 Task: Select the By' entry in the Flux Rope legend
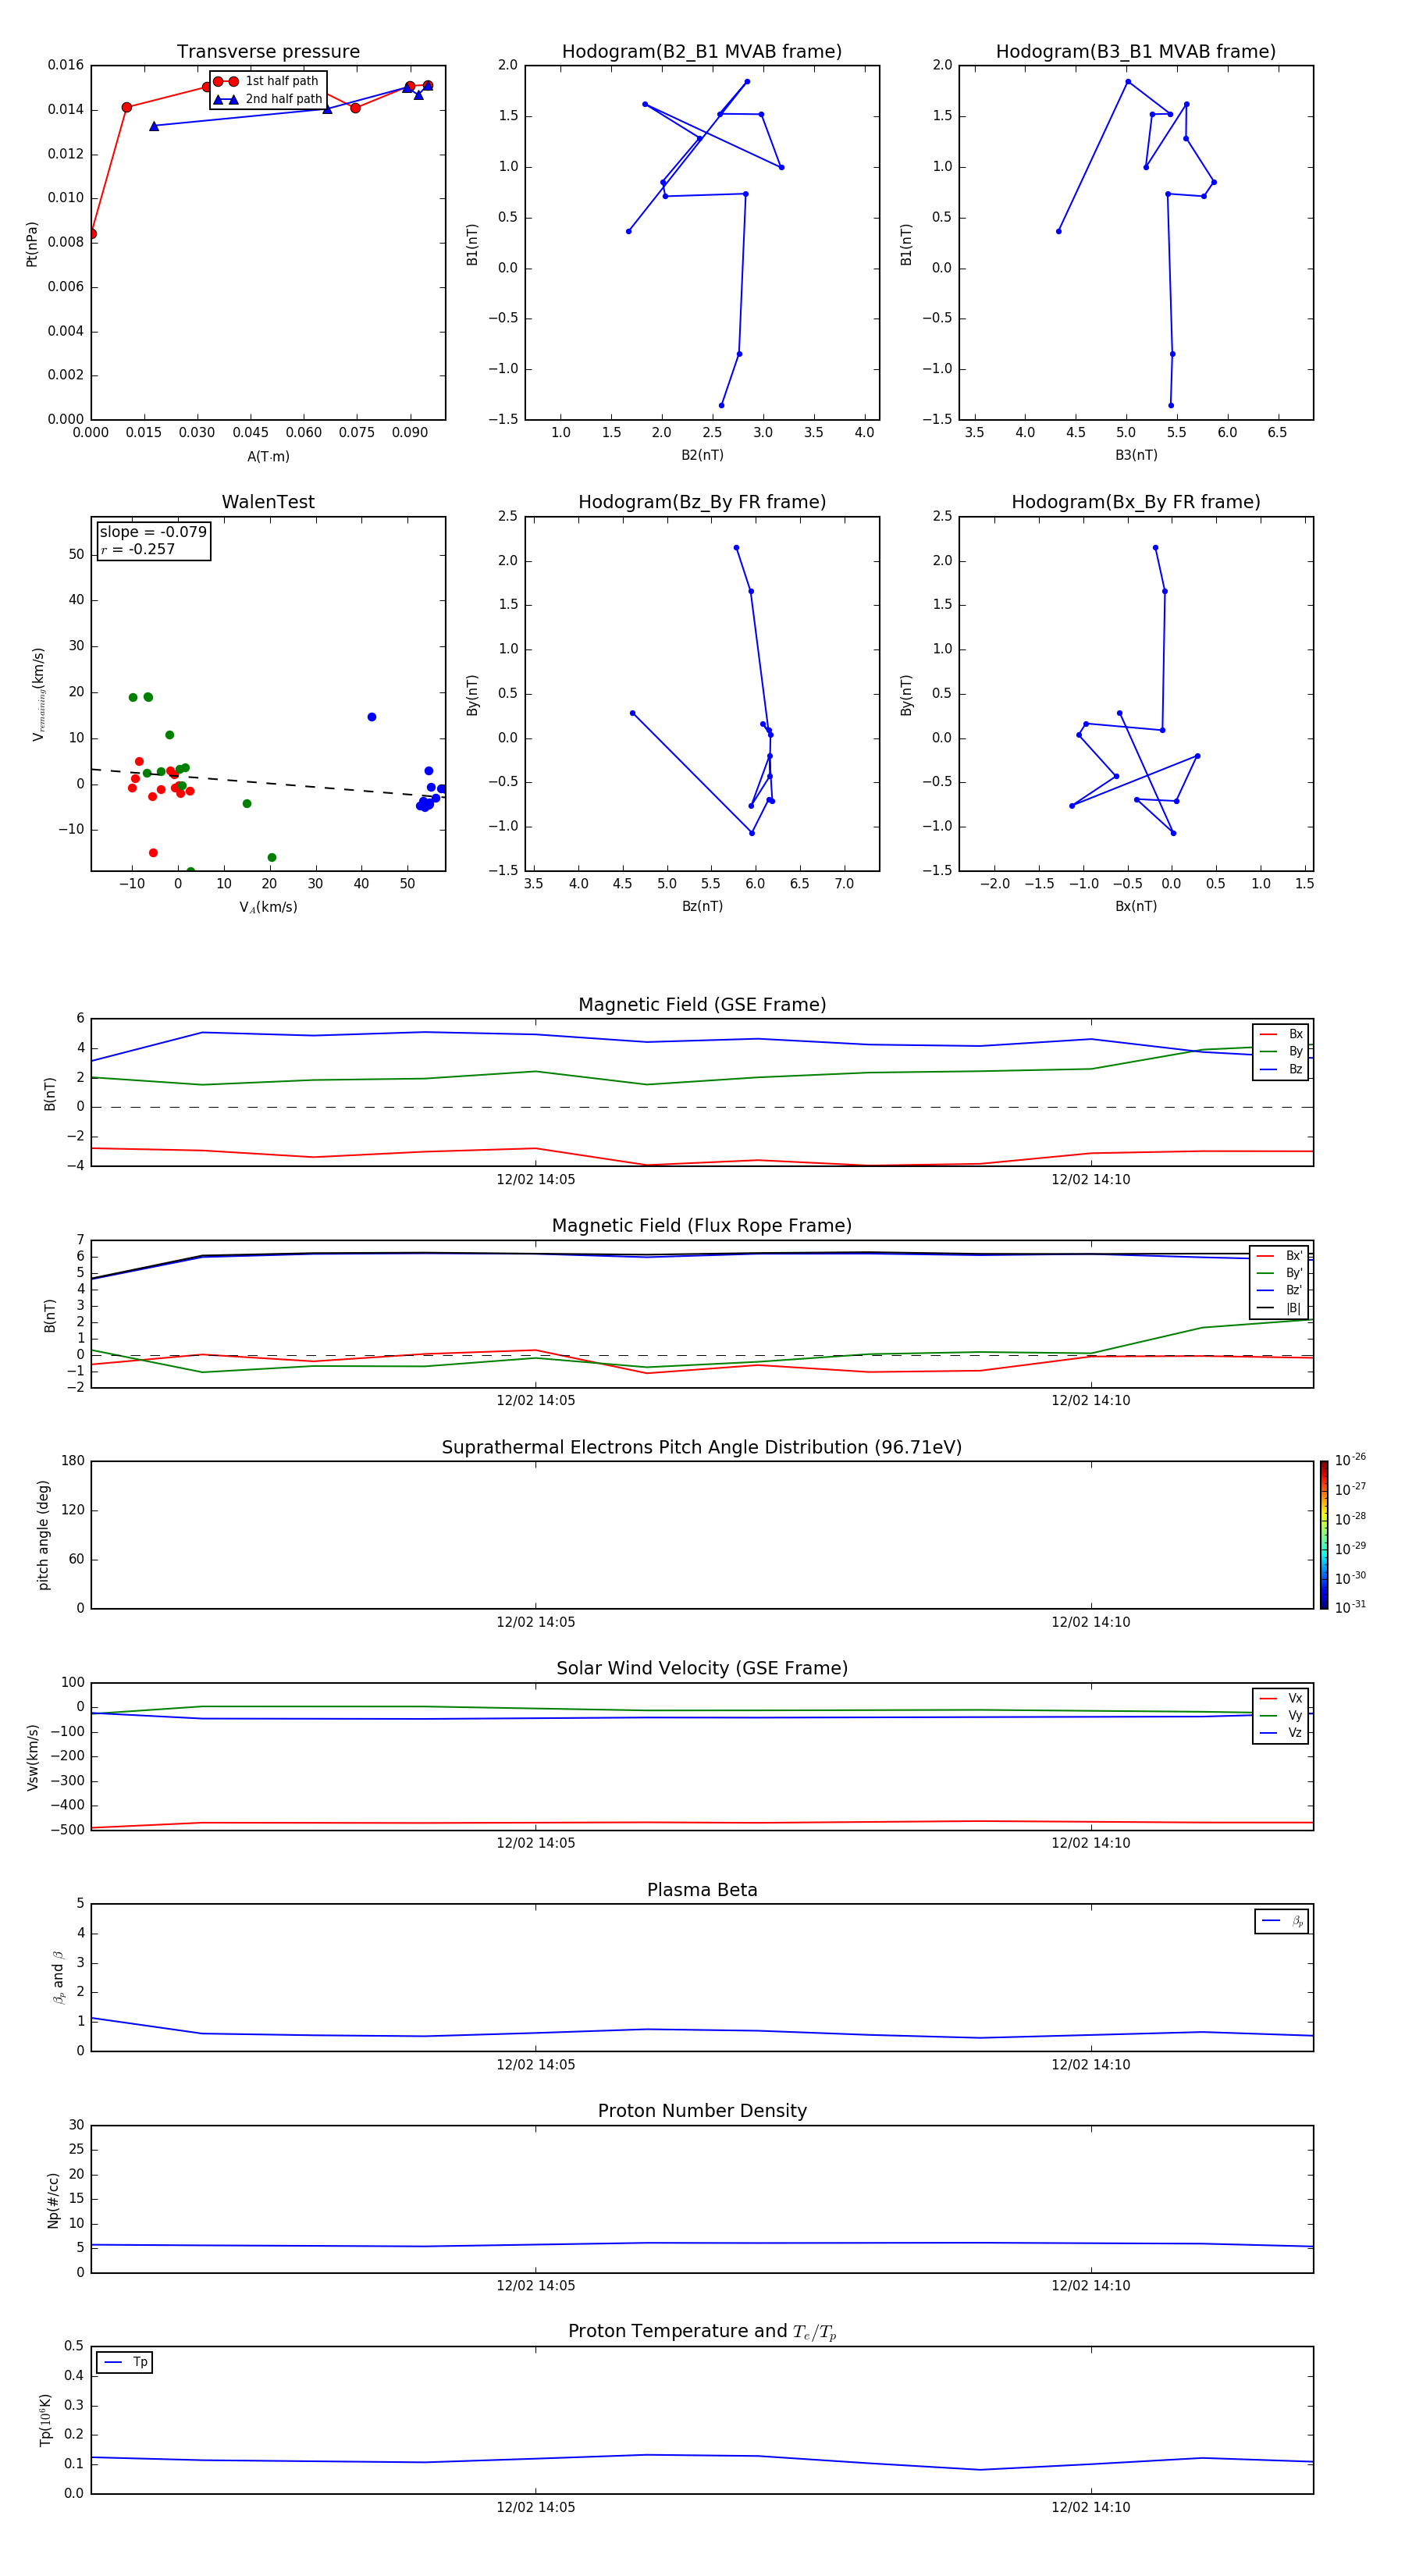pos(1279,1273)
